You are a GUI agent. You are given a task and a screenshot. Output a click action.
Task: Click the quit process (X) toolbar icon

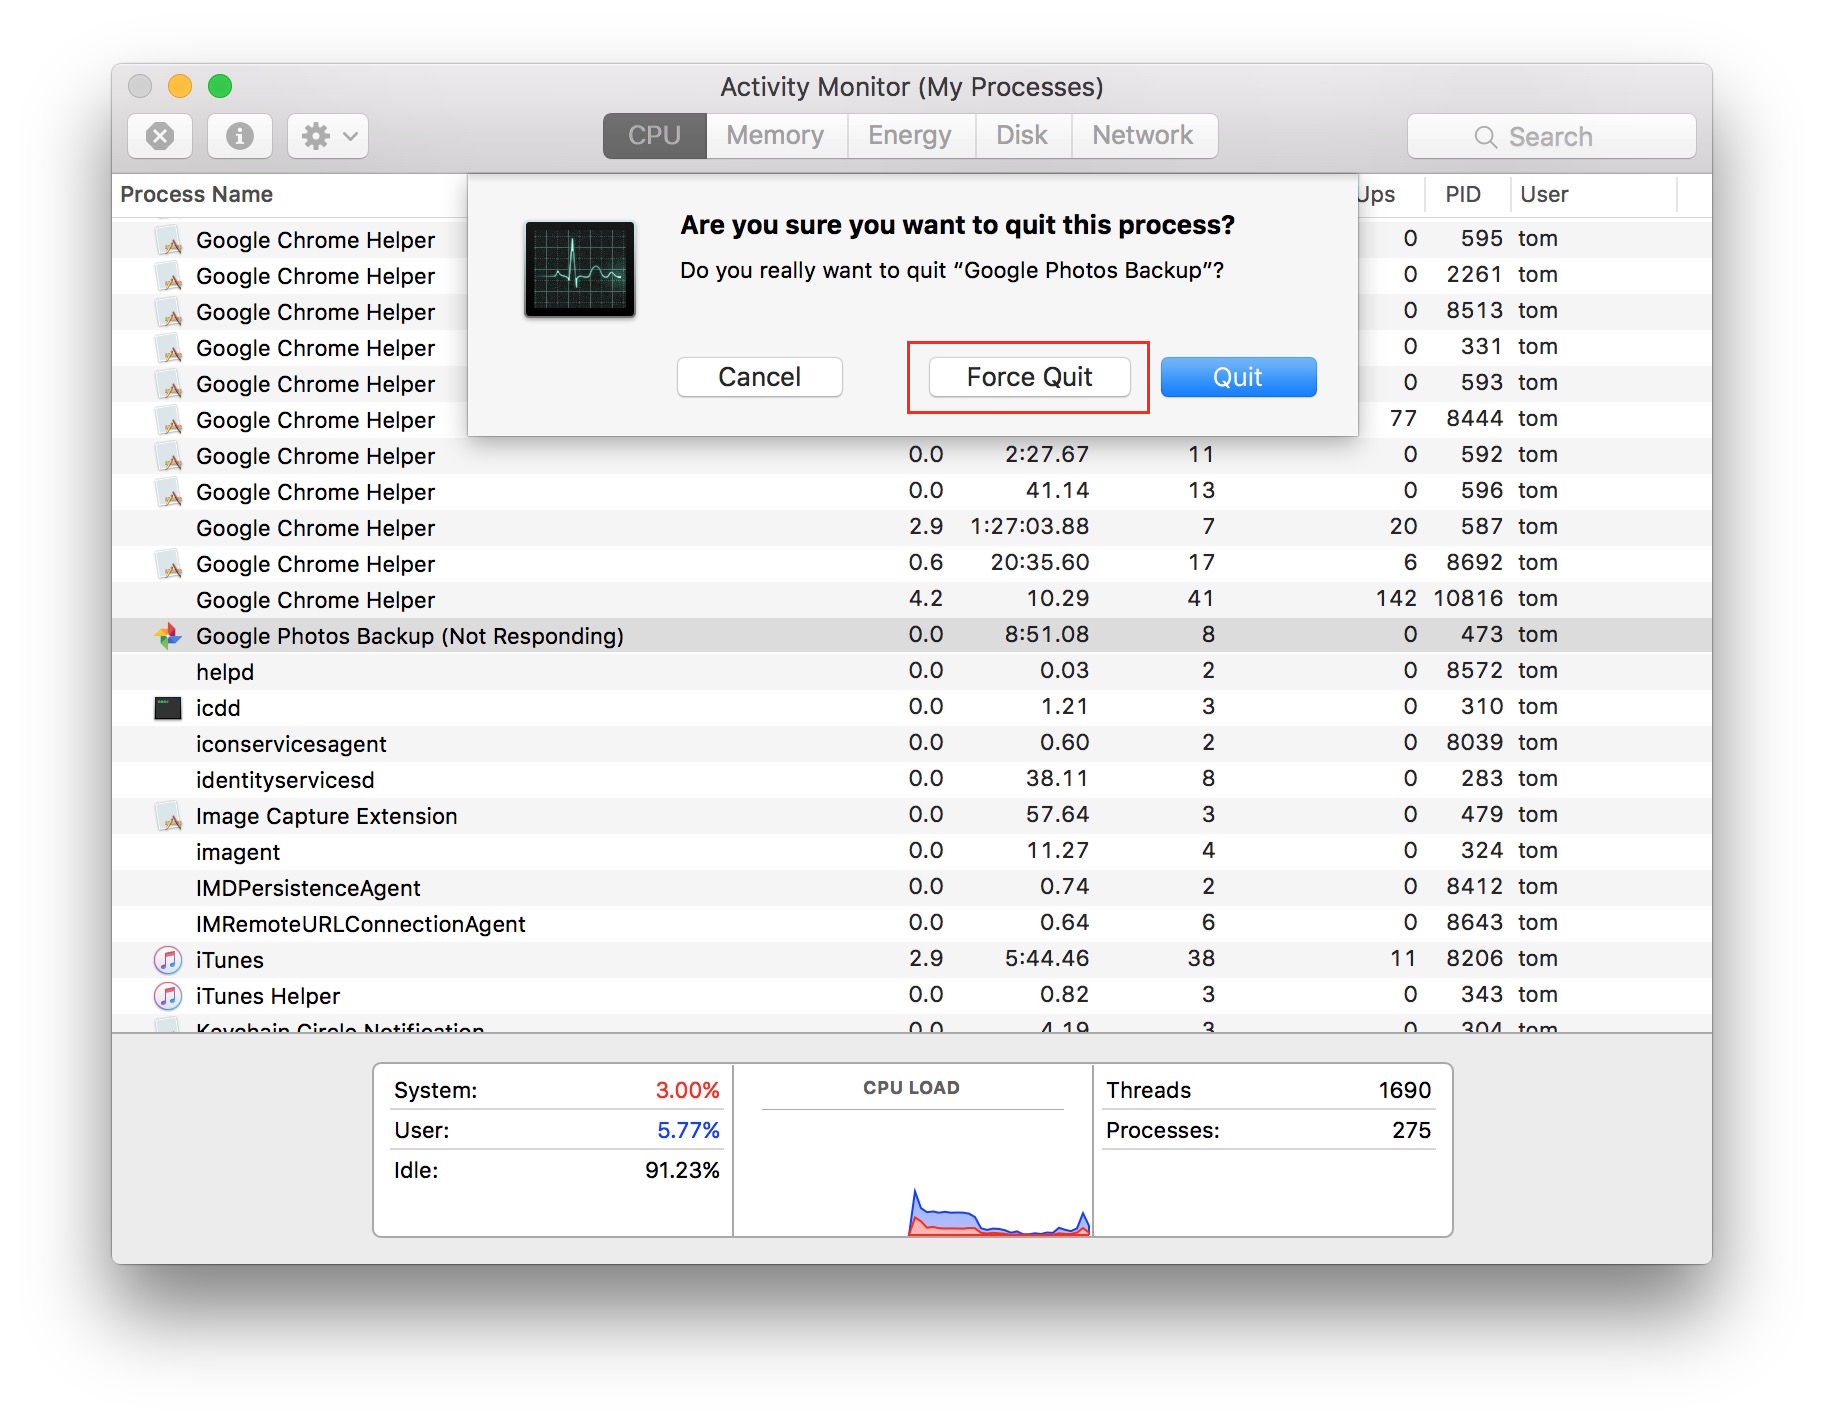[x=159, y=136]
